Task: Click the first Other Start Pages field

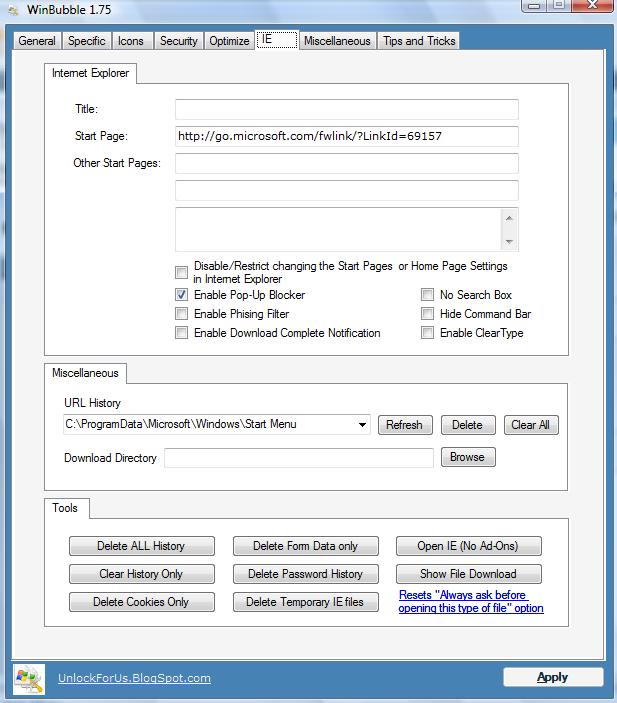Action: coord(347,163)
